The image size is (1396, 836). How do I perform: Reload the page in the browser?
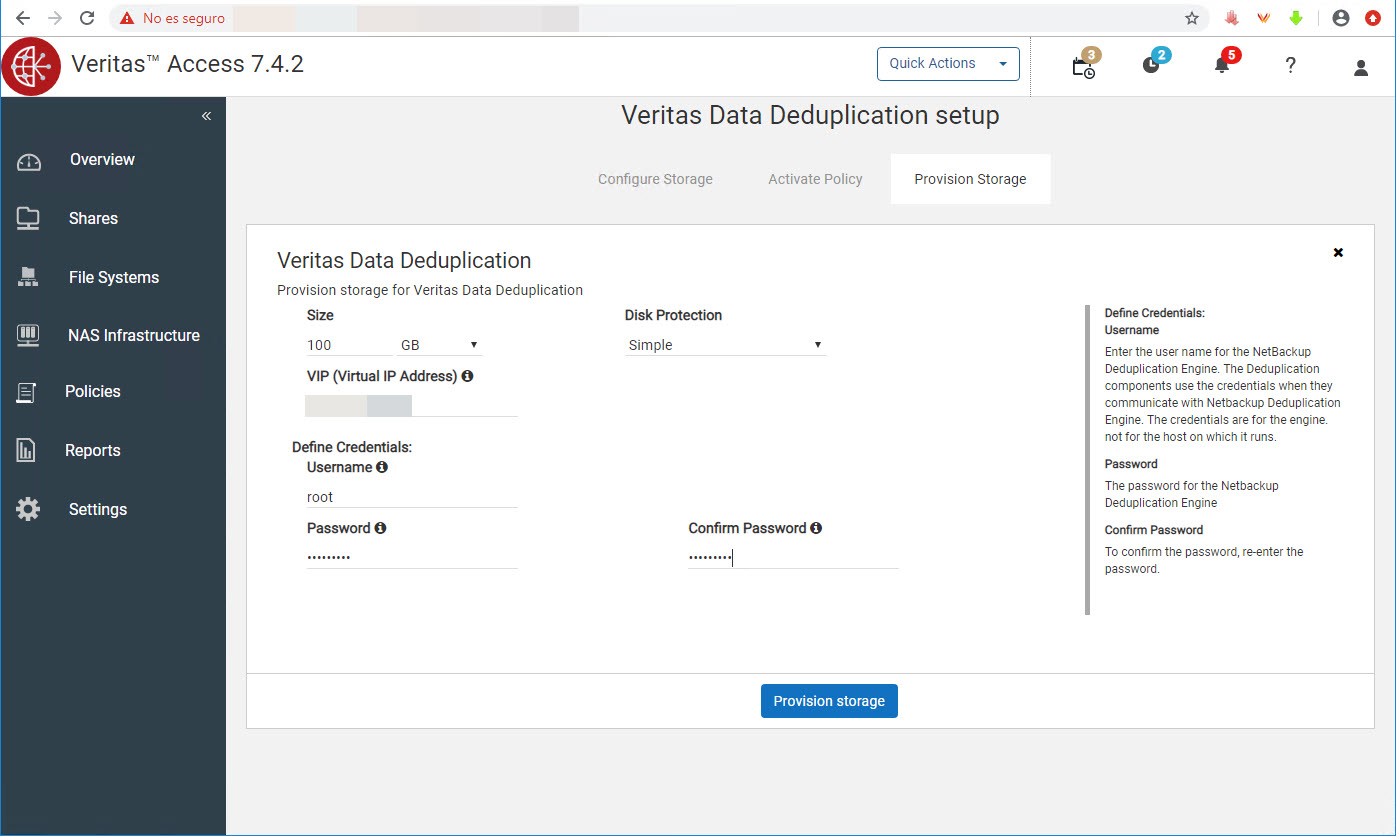click(x=87, y=18)
